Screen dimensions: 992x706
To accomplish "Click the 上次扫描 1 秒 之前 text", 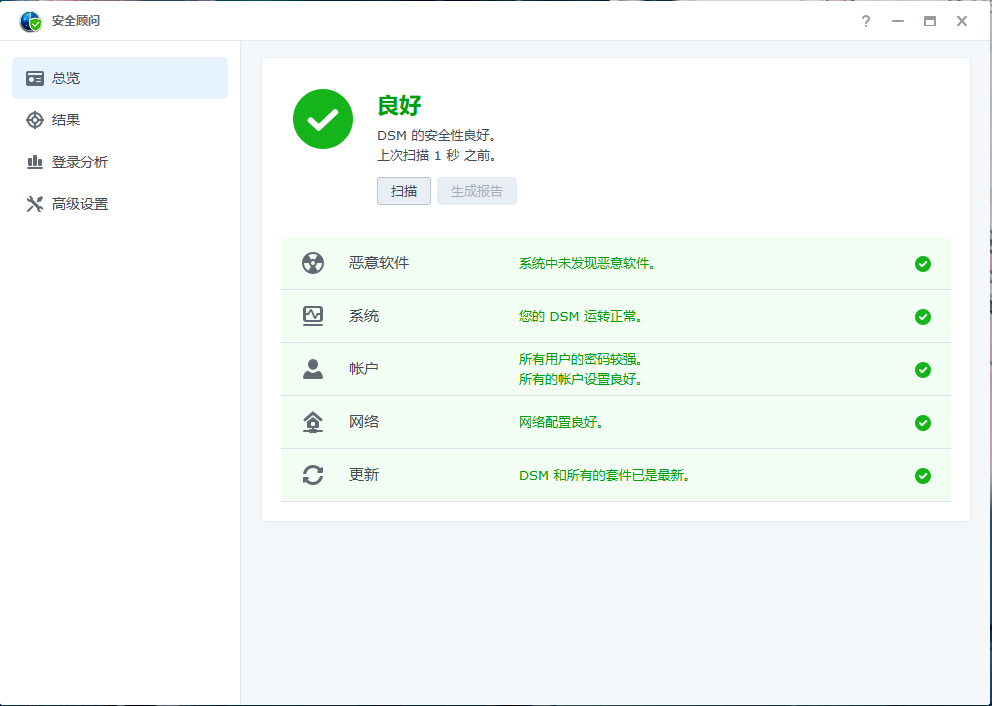I will (437, 156).
